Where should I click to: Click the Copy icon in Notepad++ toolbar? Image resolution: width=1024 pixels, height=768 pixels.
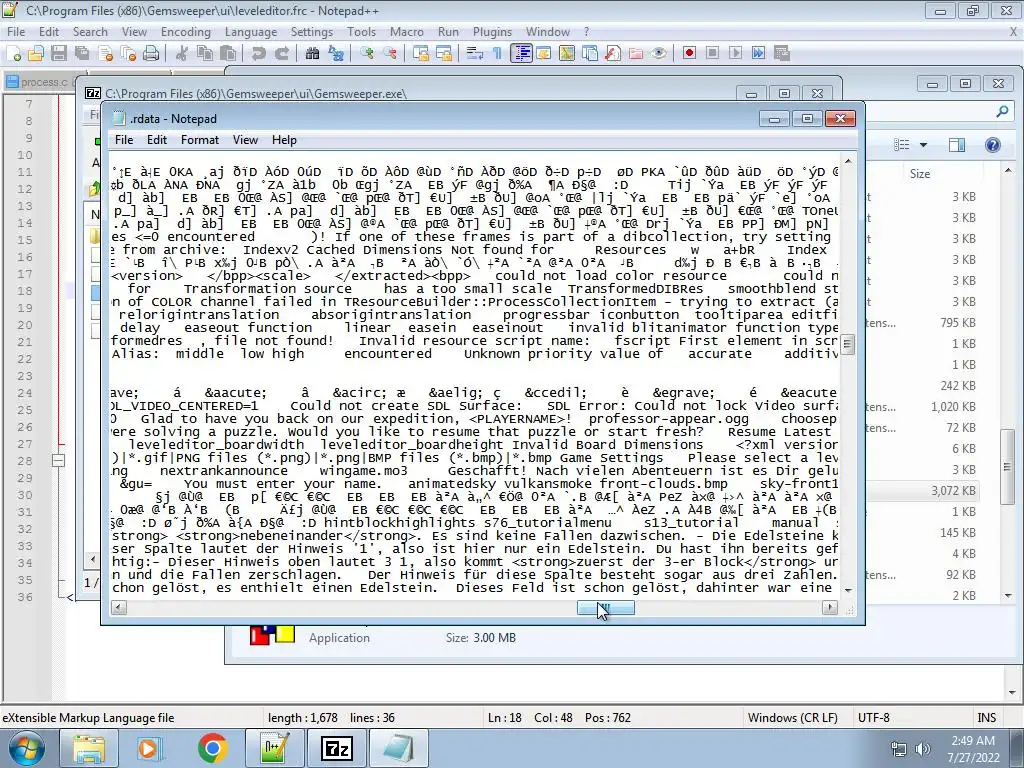[204, 54]
